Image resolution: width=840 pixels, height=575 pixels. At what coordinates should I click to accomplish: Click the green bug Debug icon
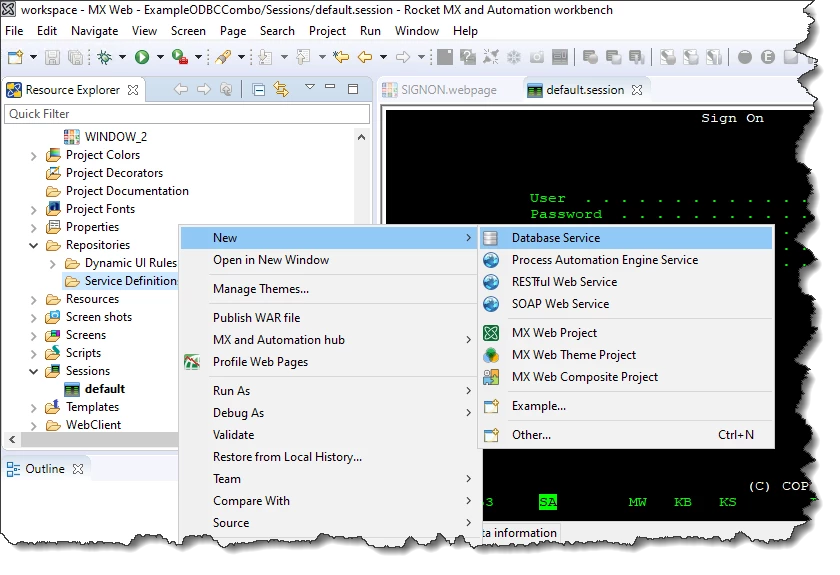click(104, 57)
